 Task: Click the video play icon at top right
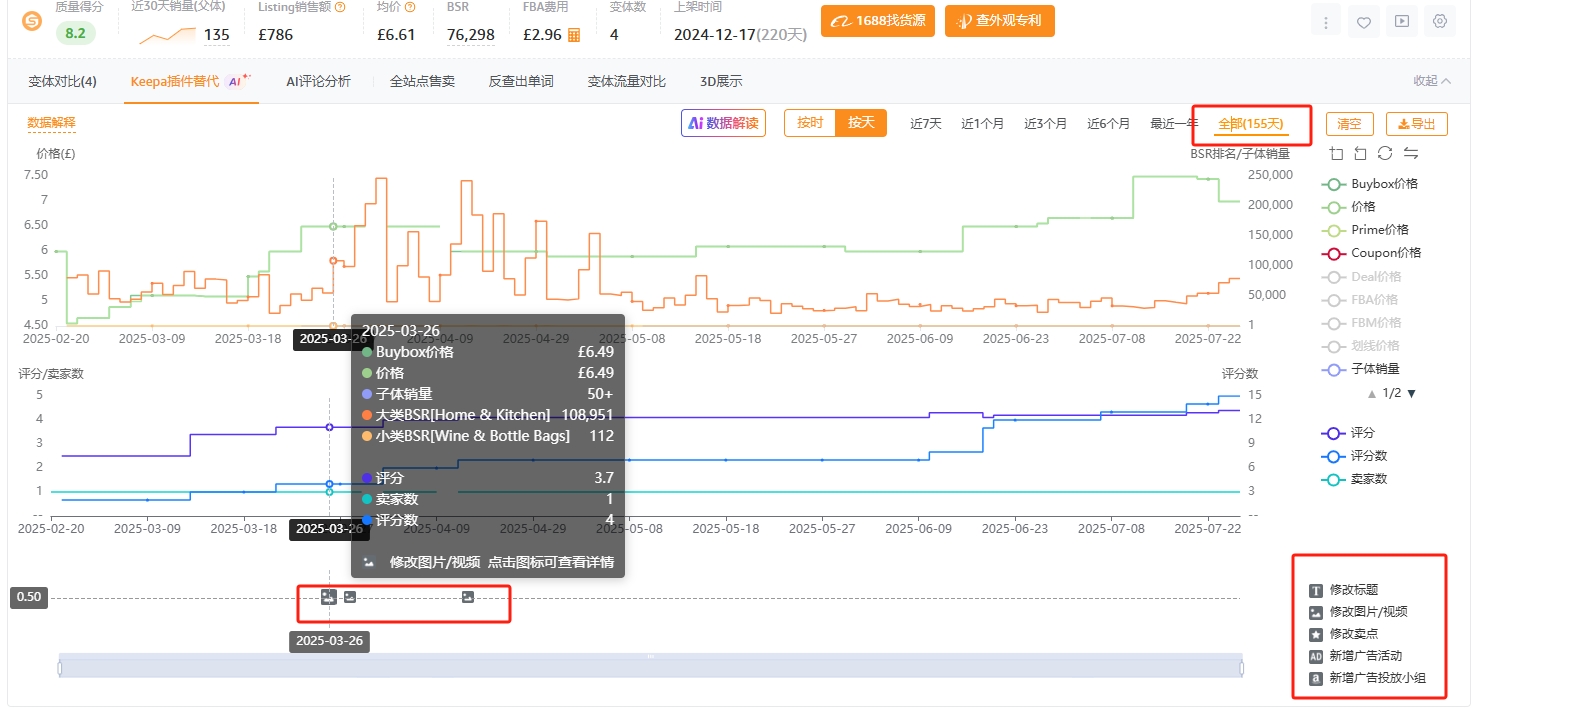1401,21
